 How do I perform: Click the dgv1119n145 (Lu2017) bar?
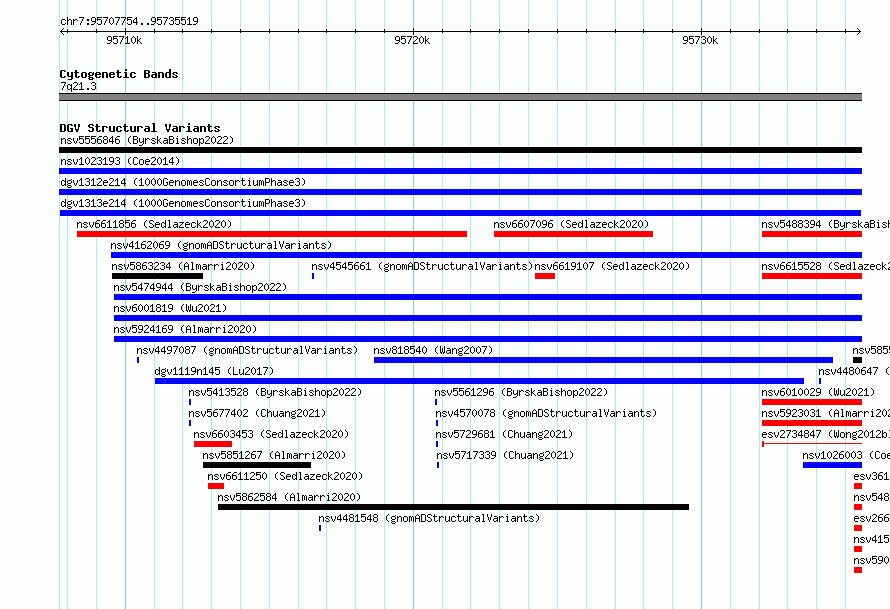[x=480, y=381]
